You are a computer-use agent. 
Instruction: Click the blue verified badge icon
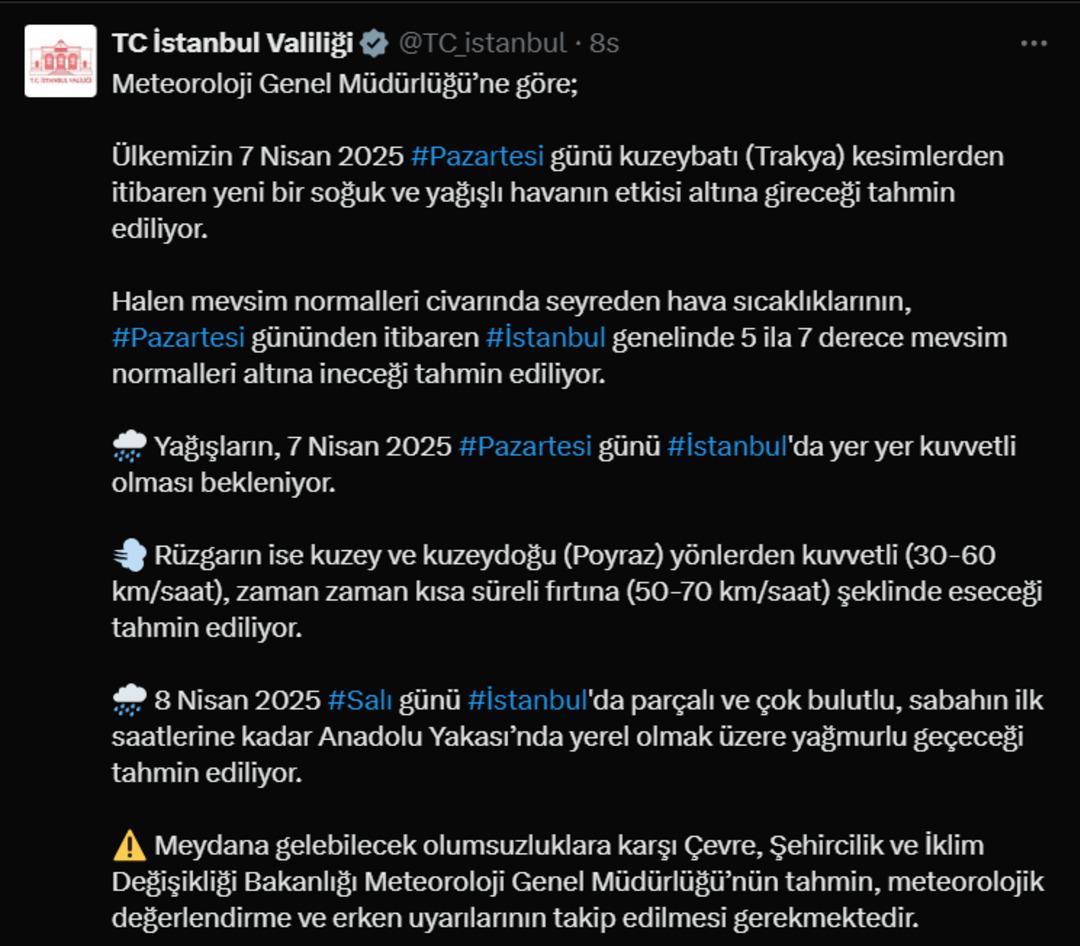375,44
